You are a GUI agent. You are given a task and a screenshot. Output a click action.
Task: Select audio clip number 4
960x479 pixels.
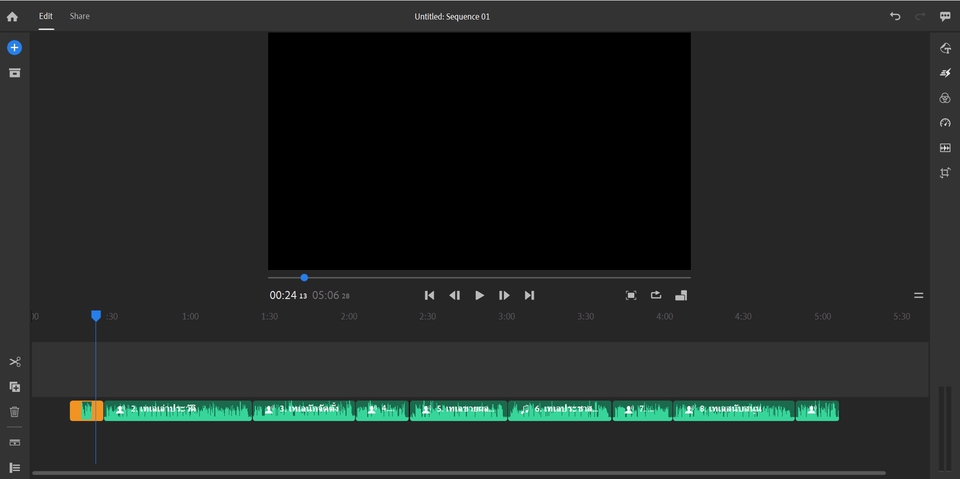[x=383, y=410]
